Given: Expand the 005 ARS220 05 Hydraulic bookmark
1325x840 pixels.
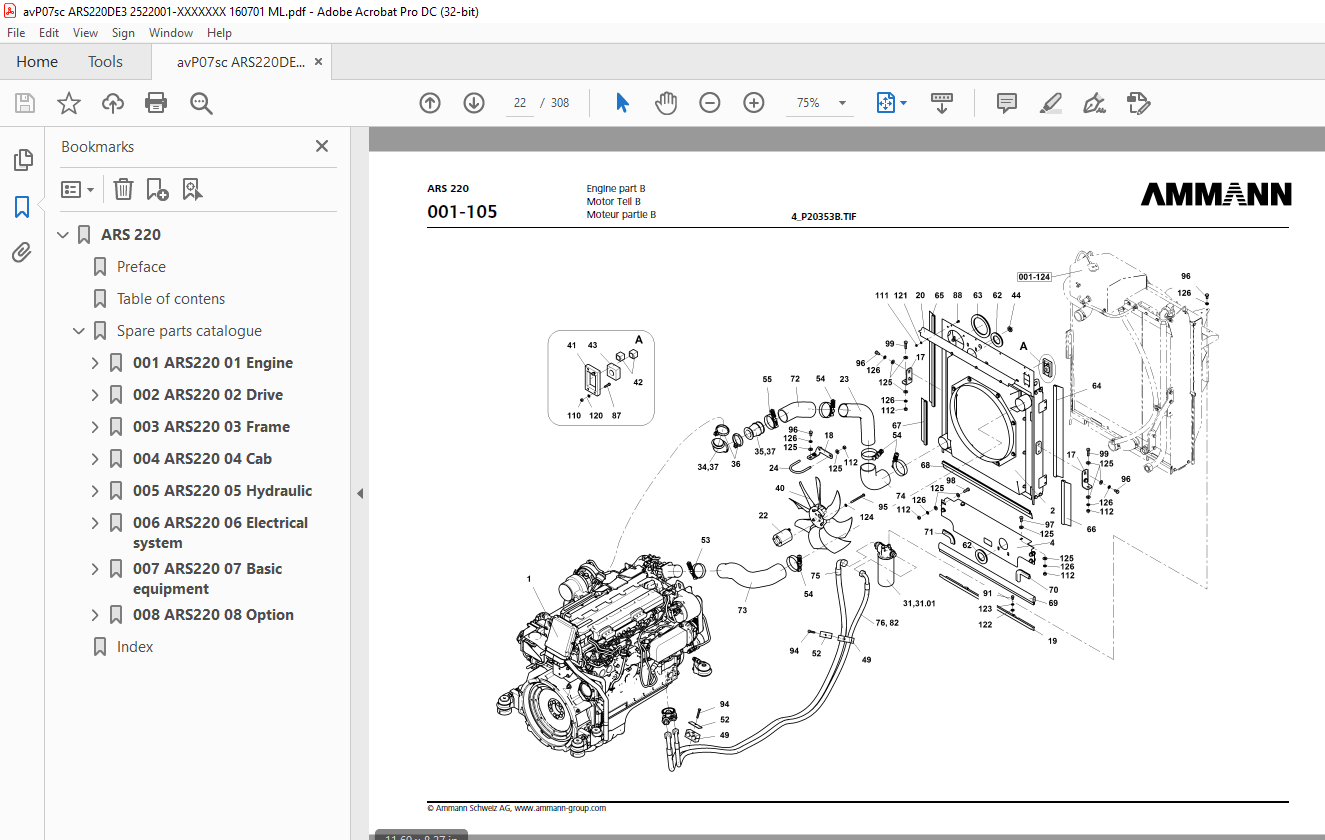Looking at the screenshot, I should [x=96, y=491].
